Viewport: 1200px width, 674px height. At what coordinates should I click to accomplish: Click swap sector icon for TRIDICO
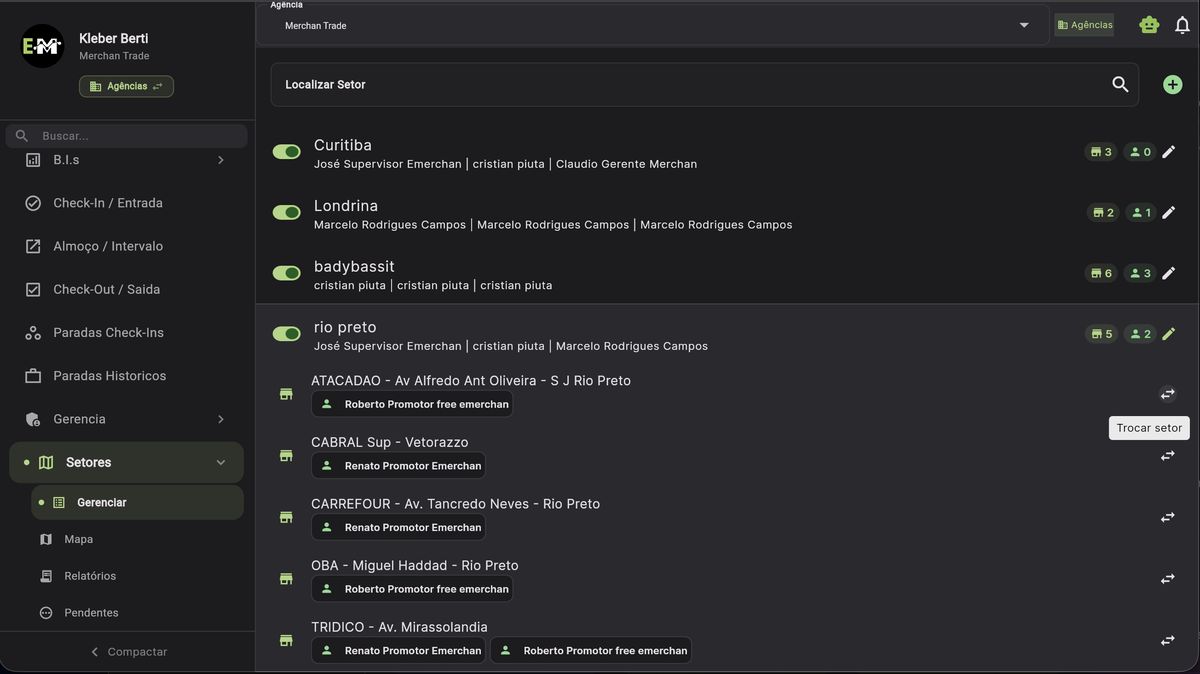click(1167, 640)
